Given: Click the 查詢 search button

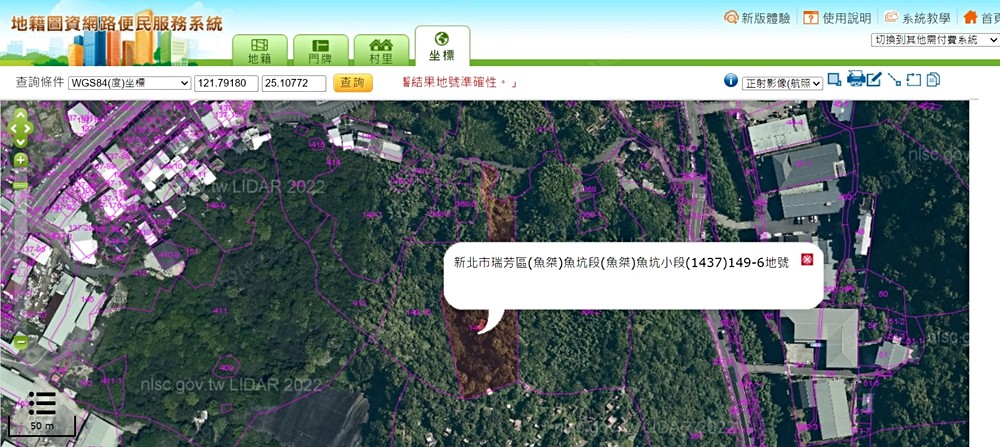Looking at the screenshot, I should tap(352, 83).
